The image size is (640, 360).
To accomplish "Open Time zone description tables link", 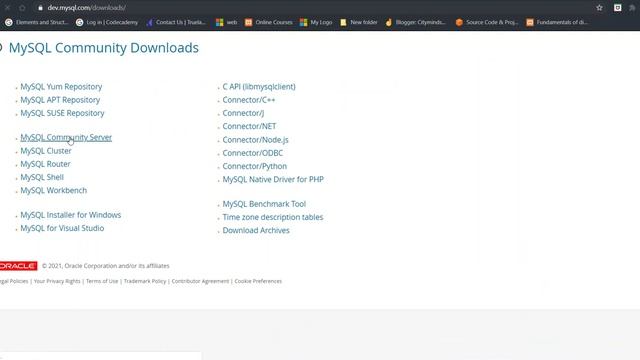I will tap(273, 217).
